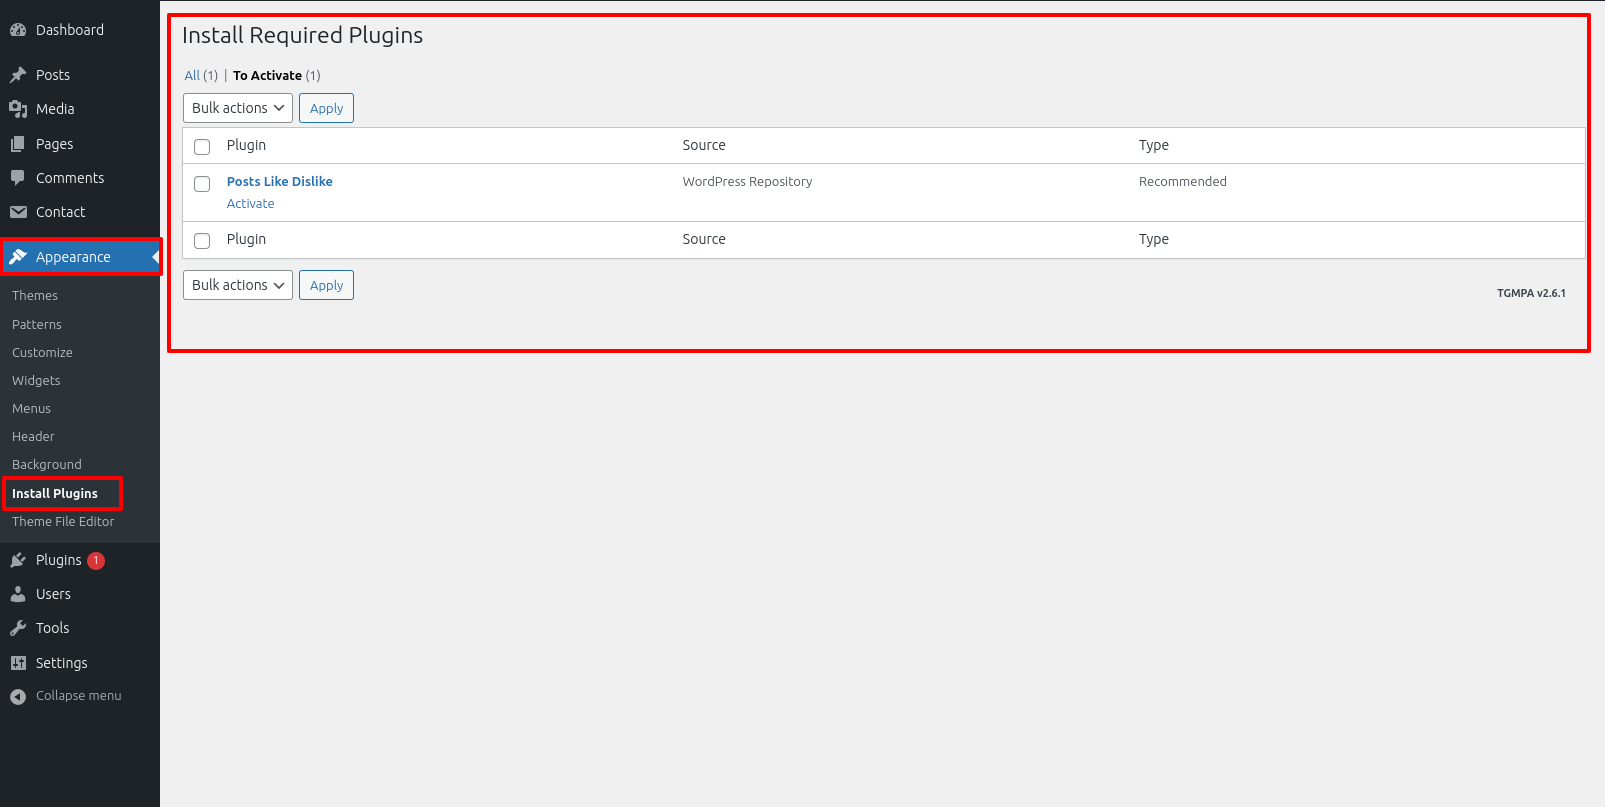Click the Posts pushpin icon
Image resolution: width=1605 pixels, height=807 pixels.
click(18, 75)
